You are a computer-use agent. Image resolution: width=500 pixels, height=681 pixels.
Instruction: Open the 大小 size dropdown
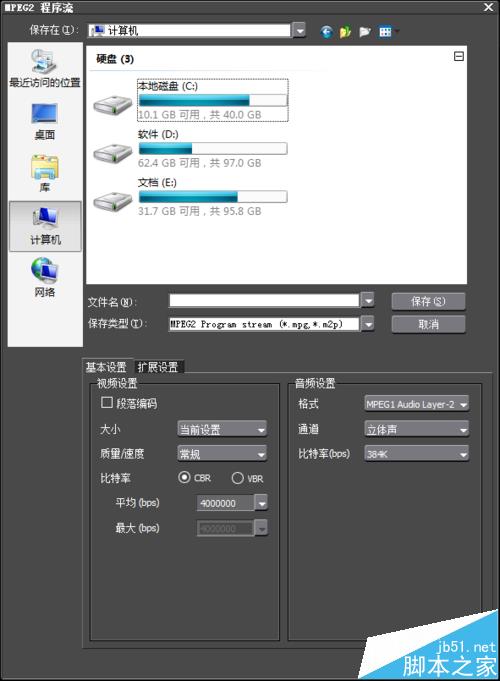(222, 429)
